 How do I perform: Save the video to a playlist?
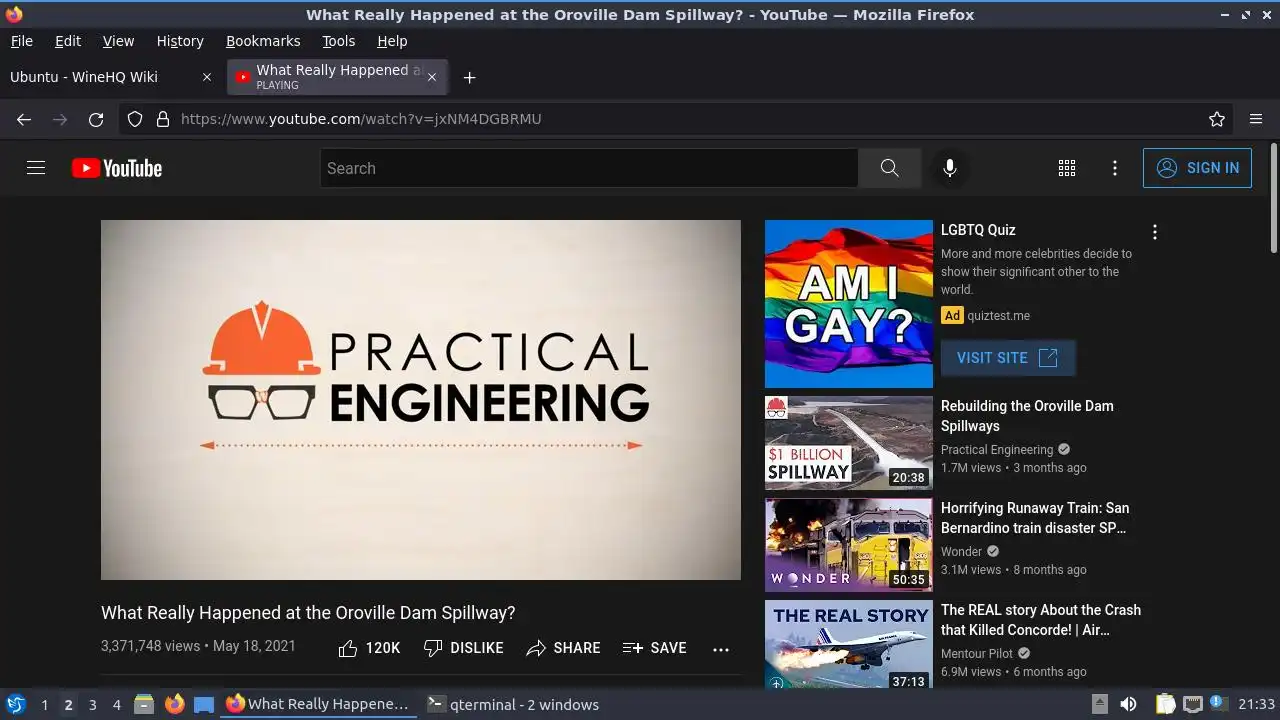pos(654,648)
